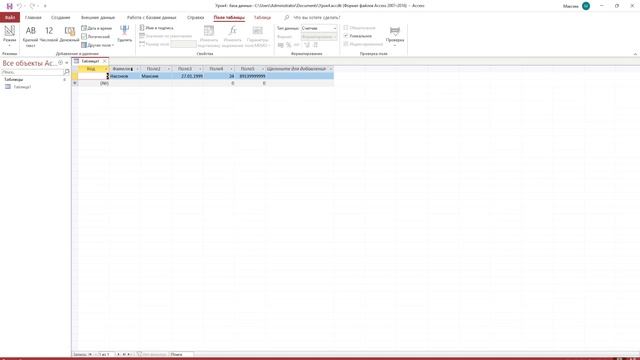This screenshot has width=640, height=360.
Task: Click the fx Изменить выражение icon
Action: click(x=233, y=31)
